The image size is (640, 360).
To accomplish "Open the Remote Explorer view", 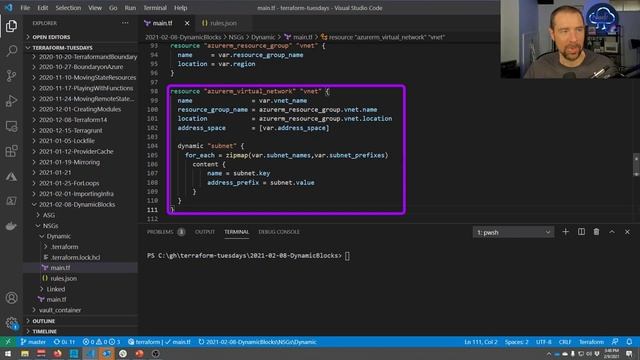I will pyautogui.click(x=11, y=126).
